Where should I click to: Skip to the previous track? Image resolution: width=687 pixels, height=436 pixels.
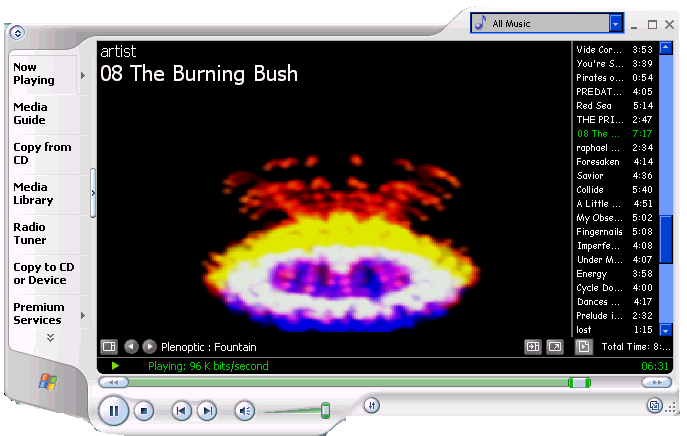[x=181, y=411]
